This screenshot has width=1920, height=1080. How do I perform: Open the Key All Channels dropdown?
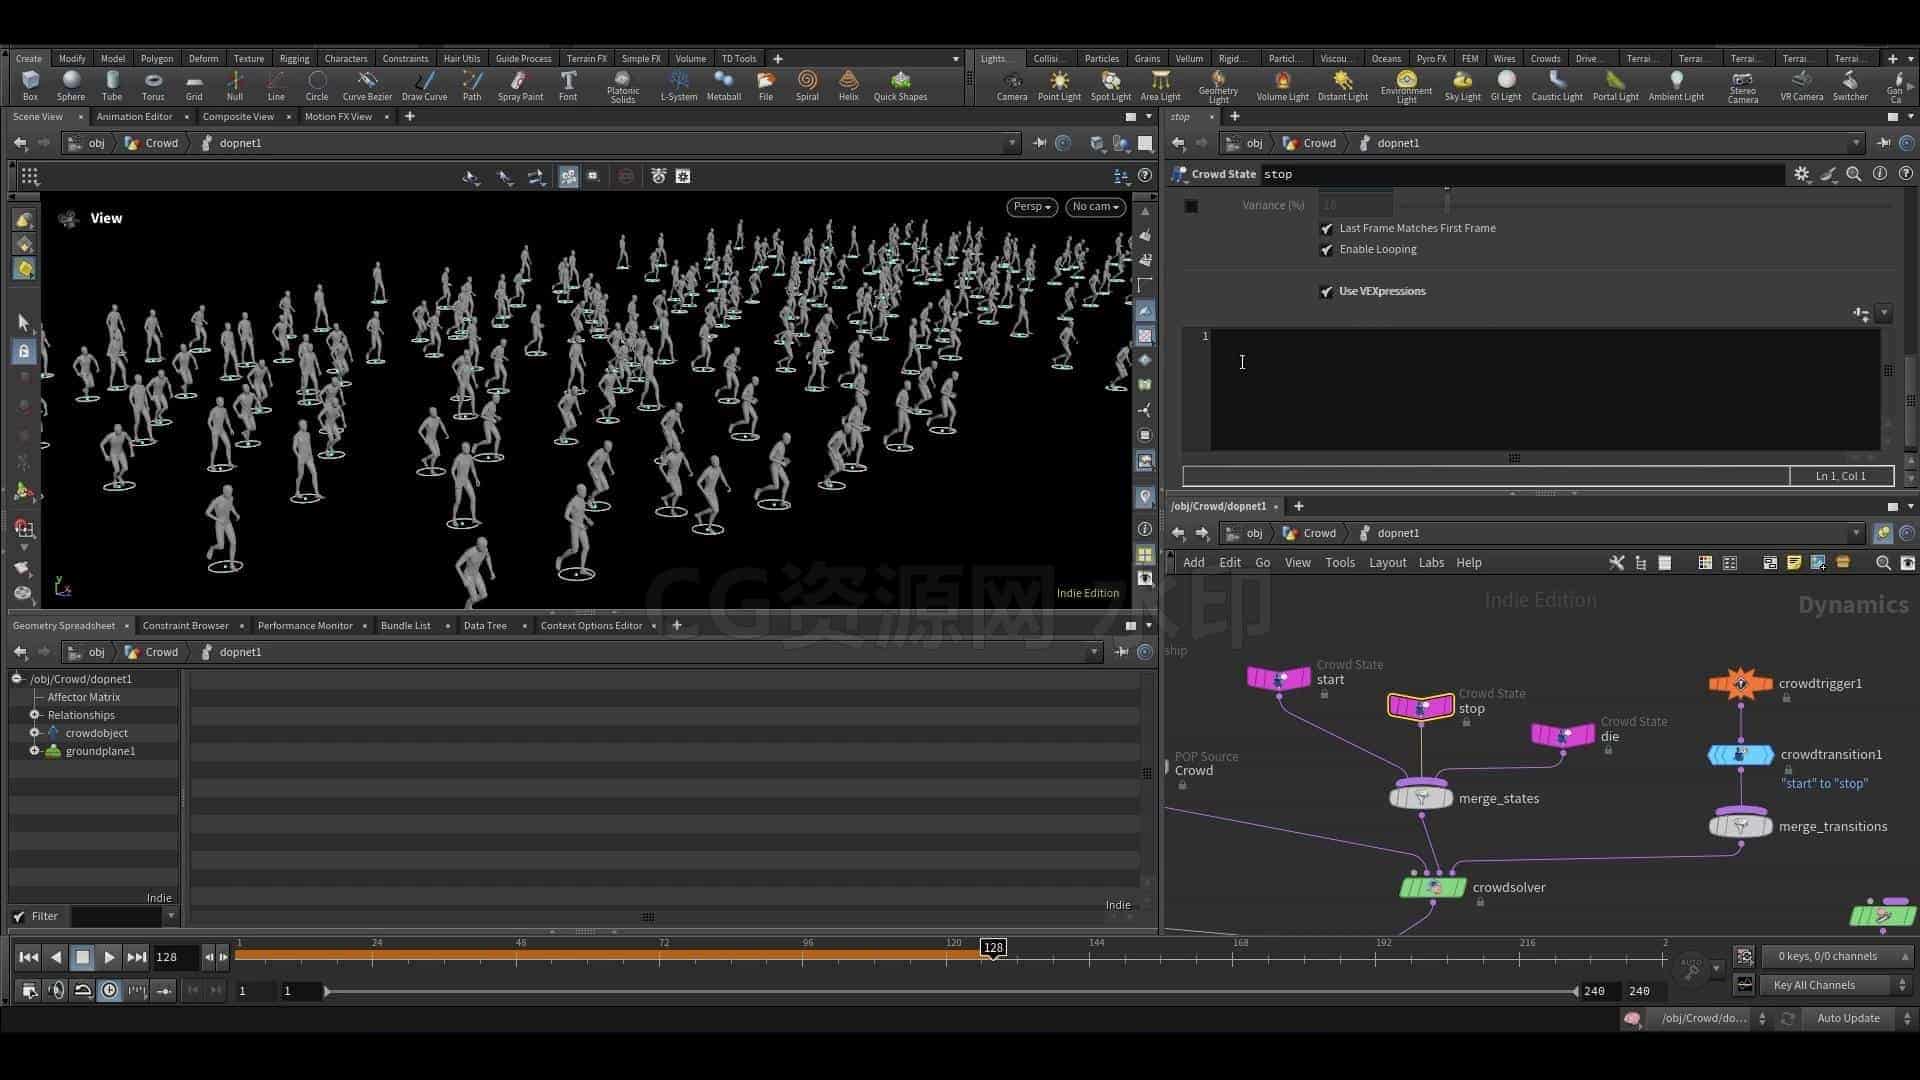[x=1836, y=985]
